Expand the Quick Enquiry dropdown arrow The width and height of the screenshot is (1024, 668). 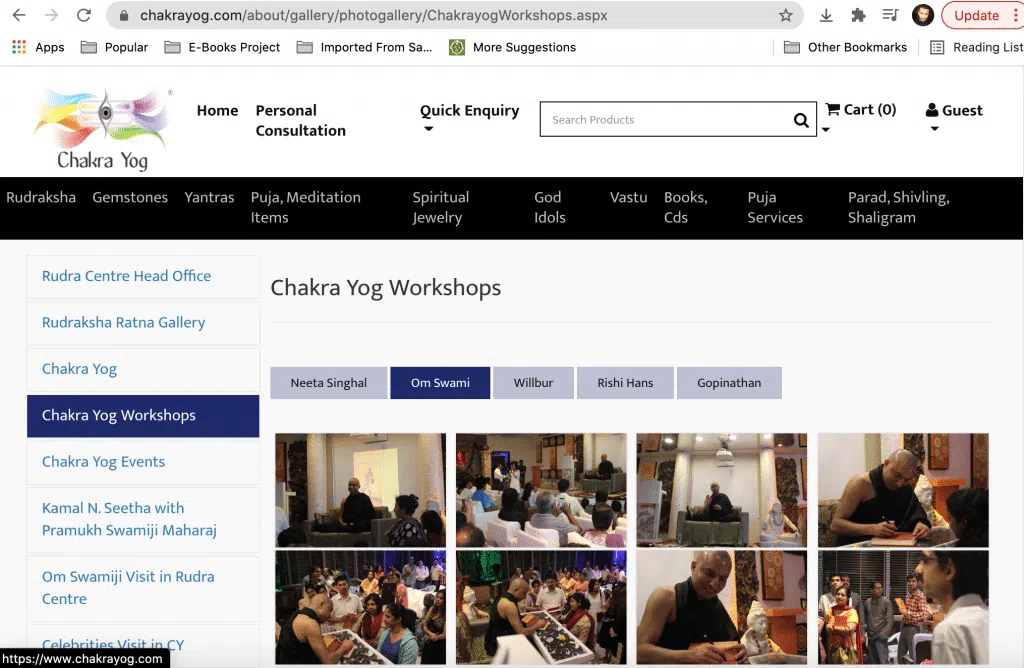coord(428,129)
